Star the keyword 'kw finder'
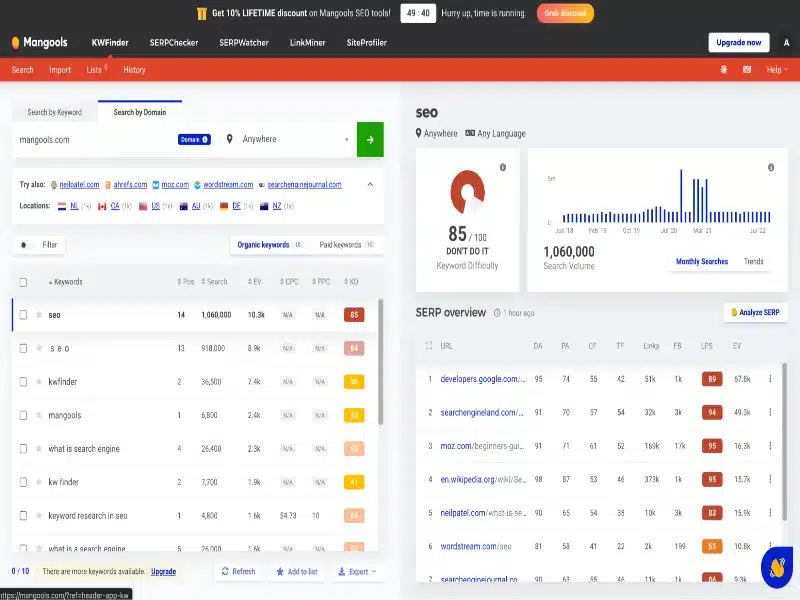 (39, 482)
